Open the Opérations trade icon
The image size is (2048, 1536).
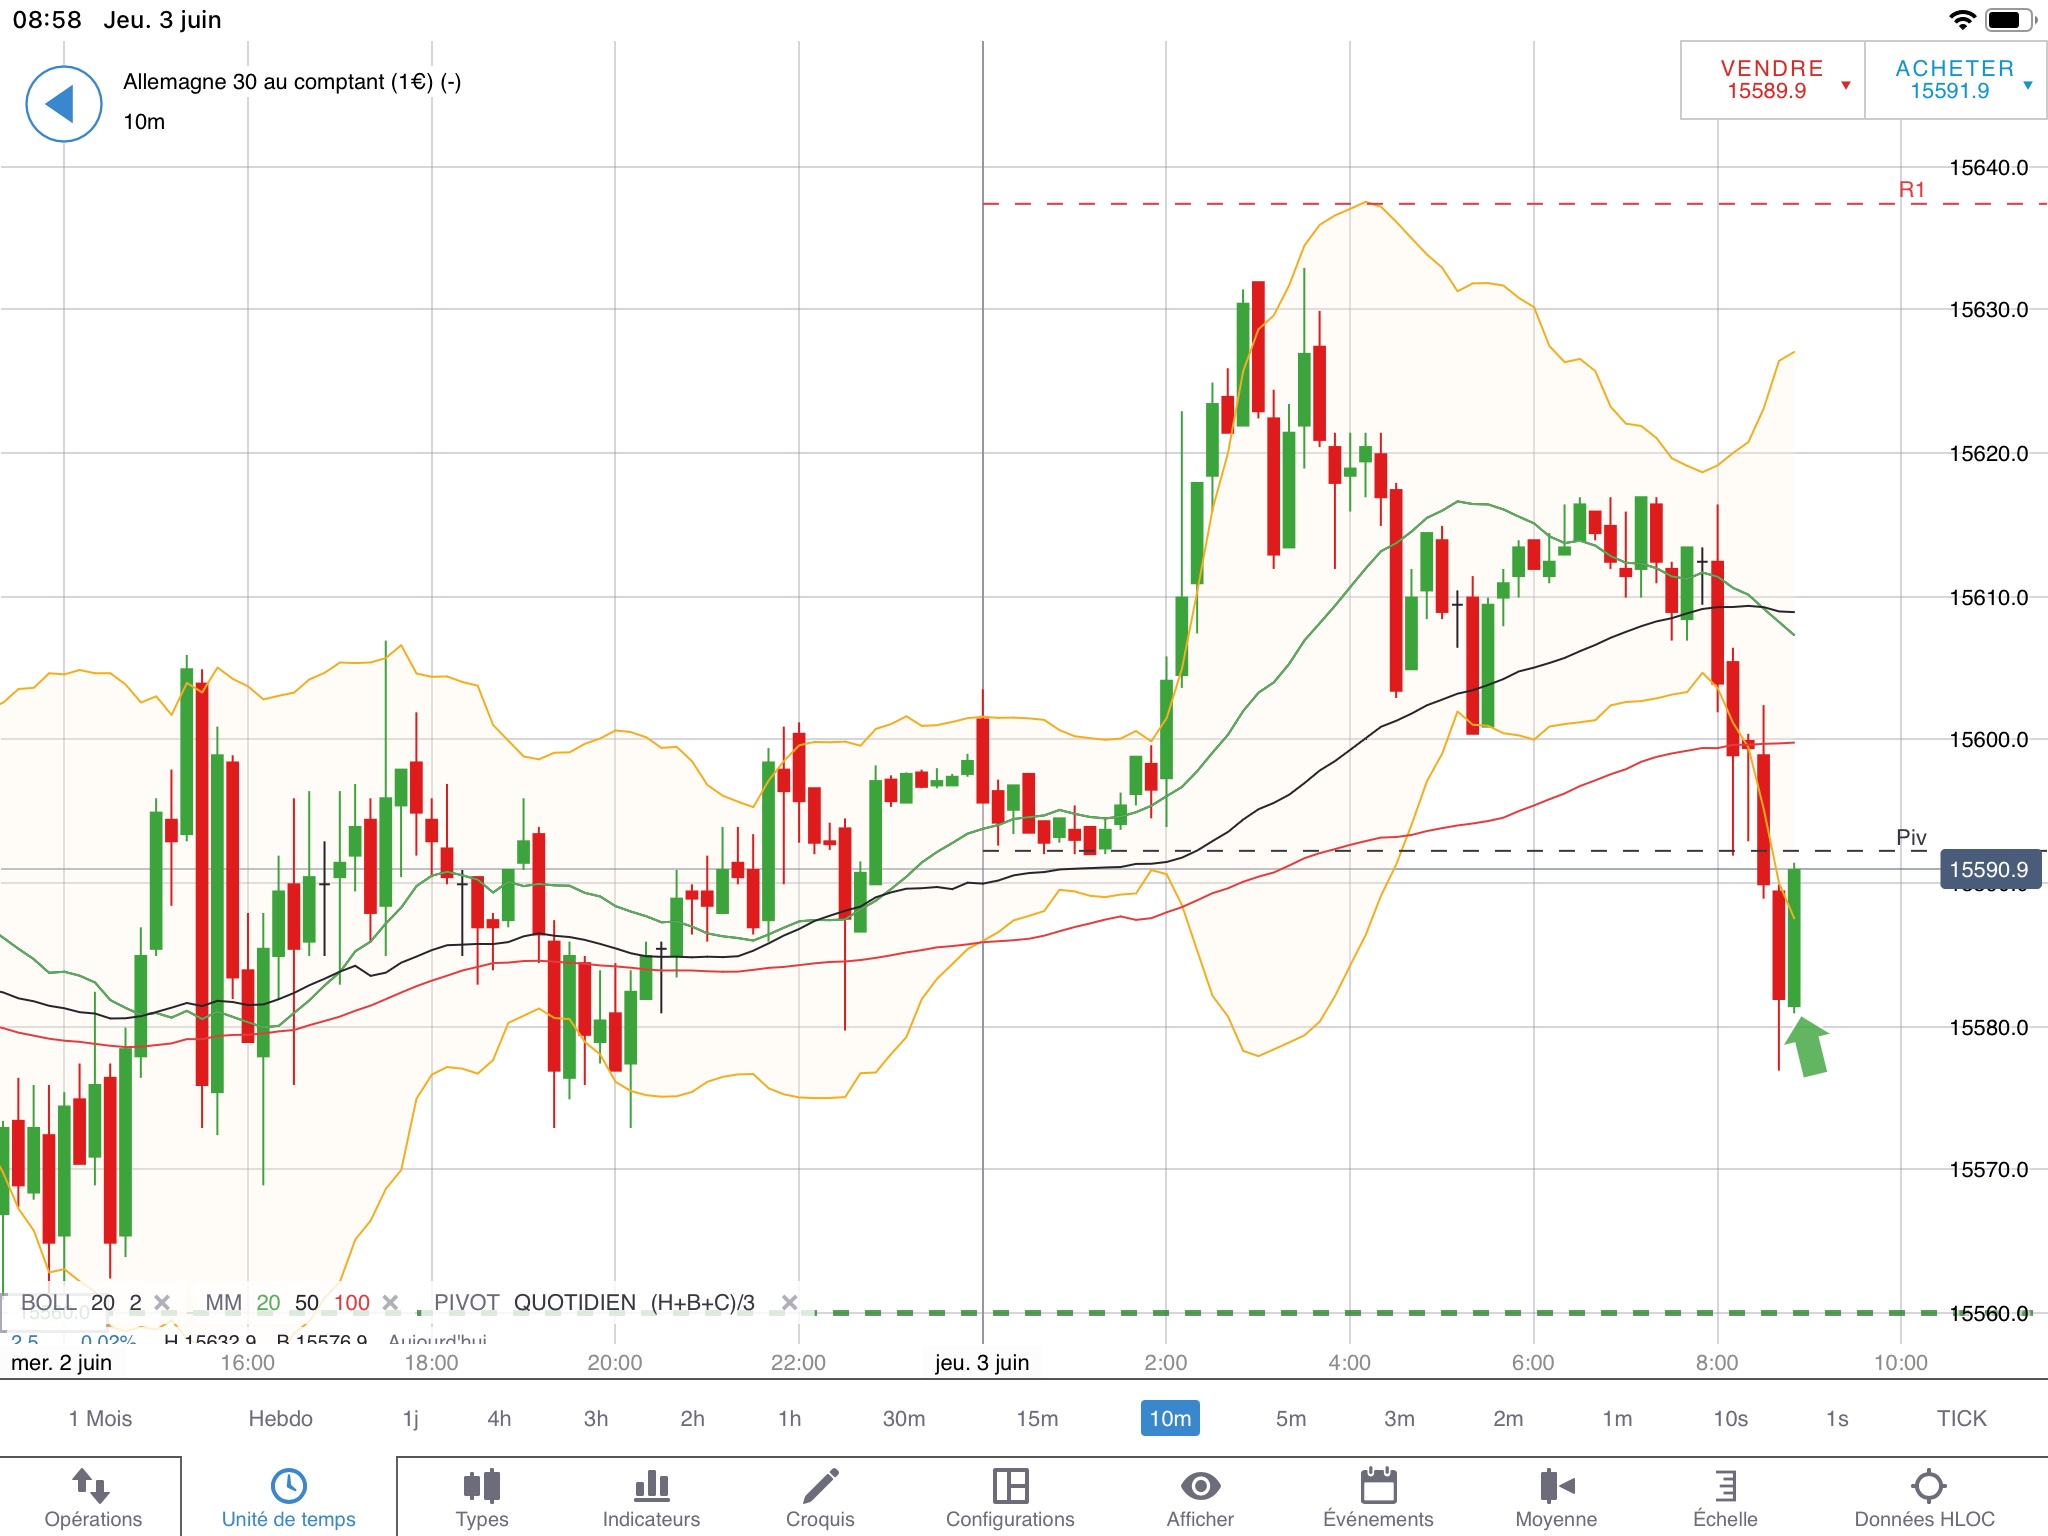click(x=92, y=1487)
